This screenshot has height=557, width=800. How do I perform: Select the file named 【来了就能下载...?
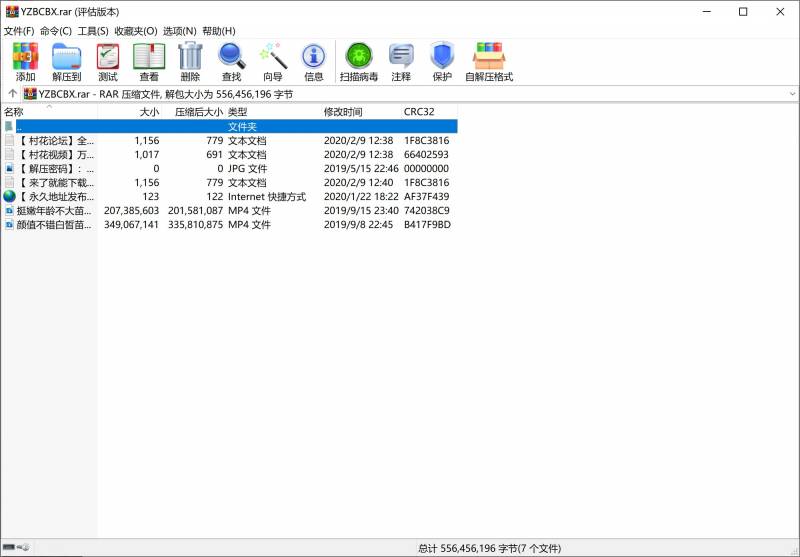pos(56,182)
